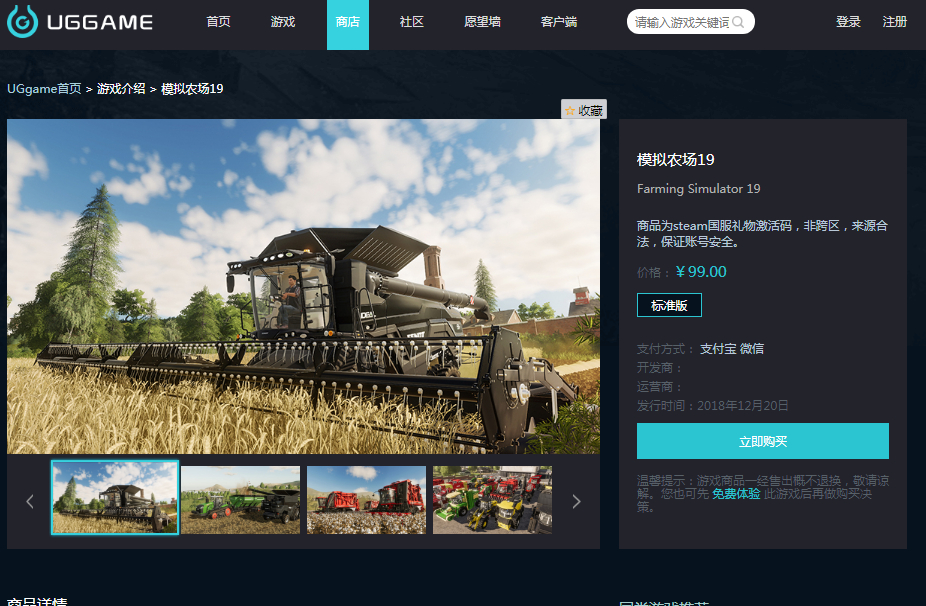
Task: Click the 登录 link
Action: point(848,22)
